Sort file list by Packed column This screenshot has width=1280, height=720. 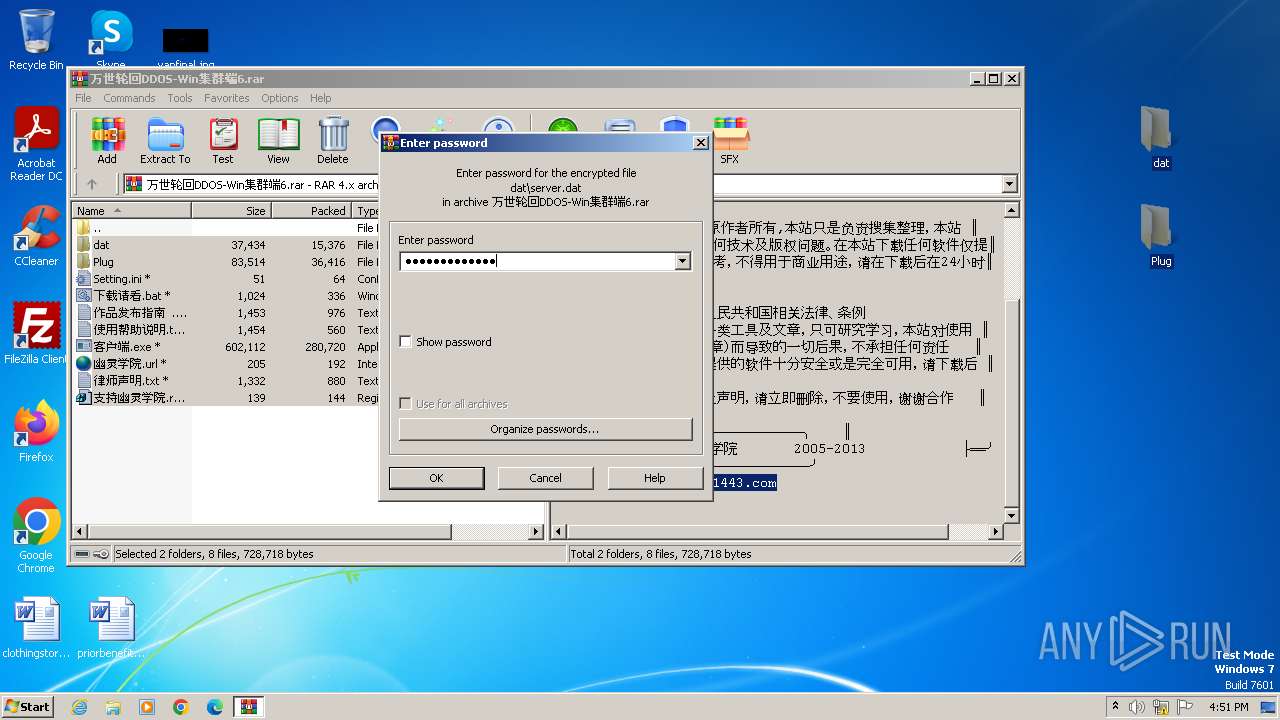click(x=311, y=211)
